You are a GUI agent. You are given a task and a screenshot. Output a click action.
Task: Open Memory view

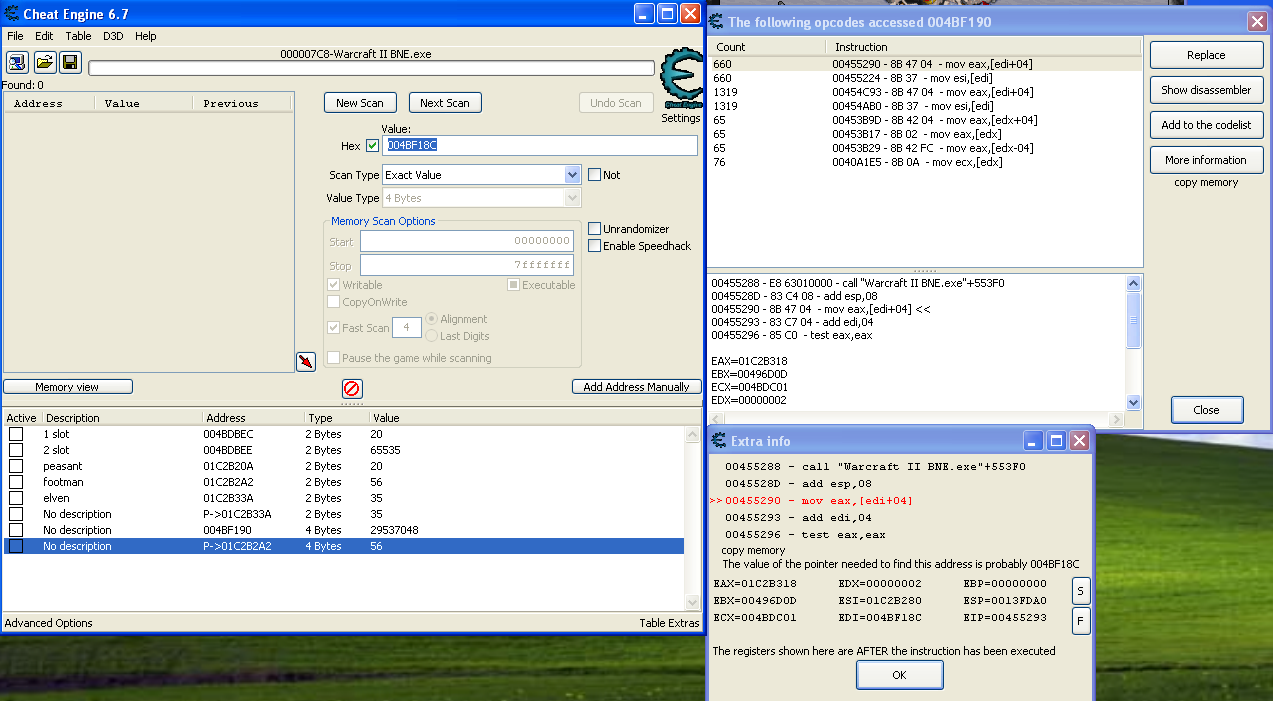[67, 387]
